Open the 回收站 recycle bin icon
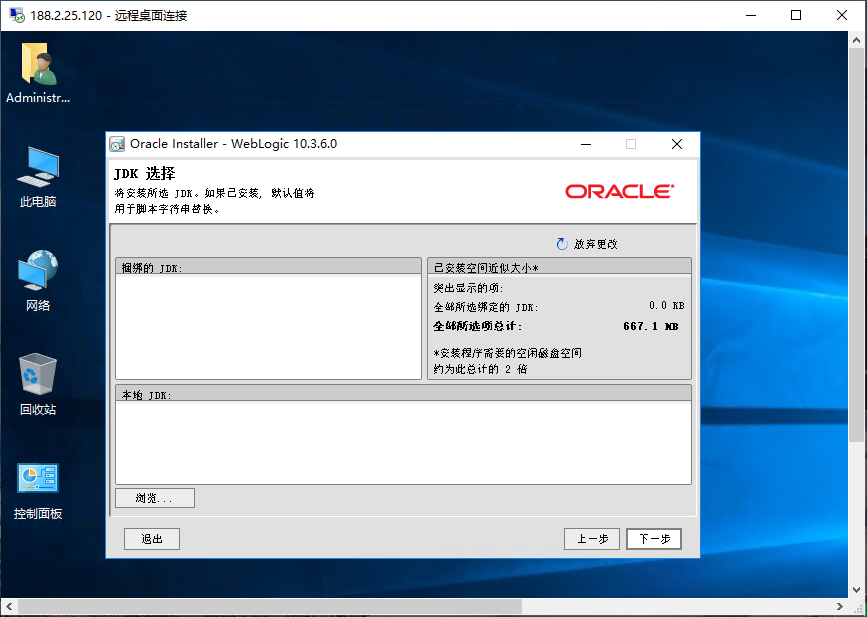Viewport: 867px width, 617px height. click(38, 384)
